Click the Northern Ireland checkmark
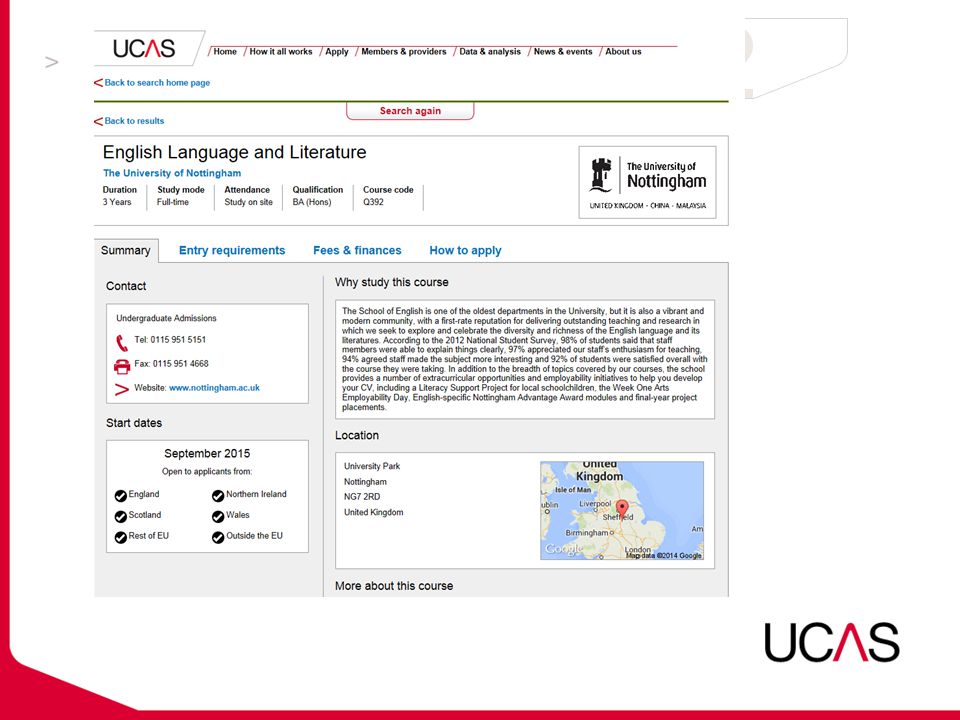 tap(218, 495)
